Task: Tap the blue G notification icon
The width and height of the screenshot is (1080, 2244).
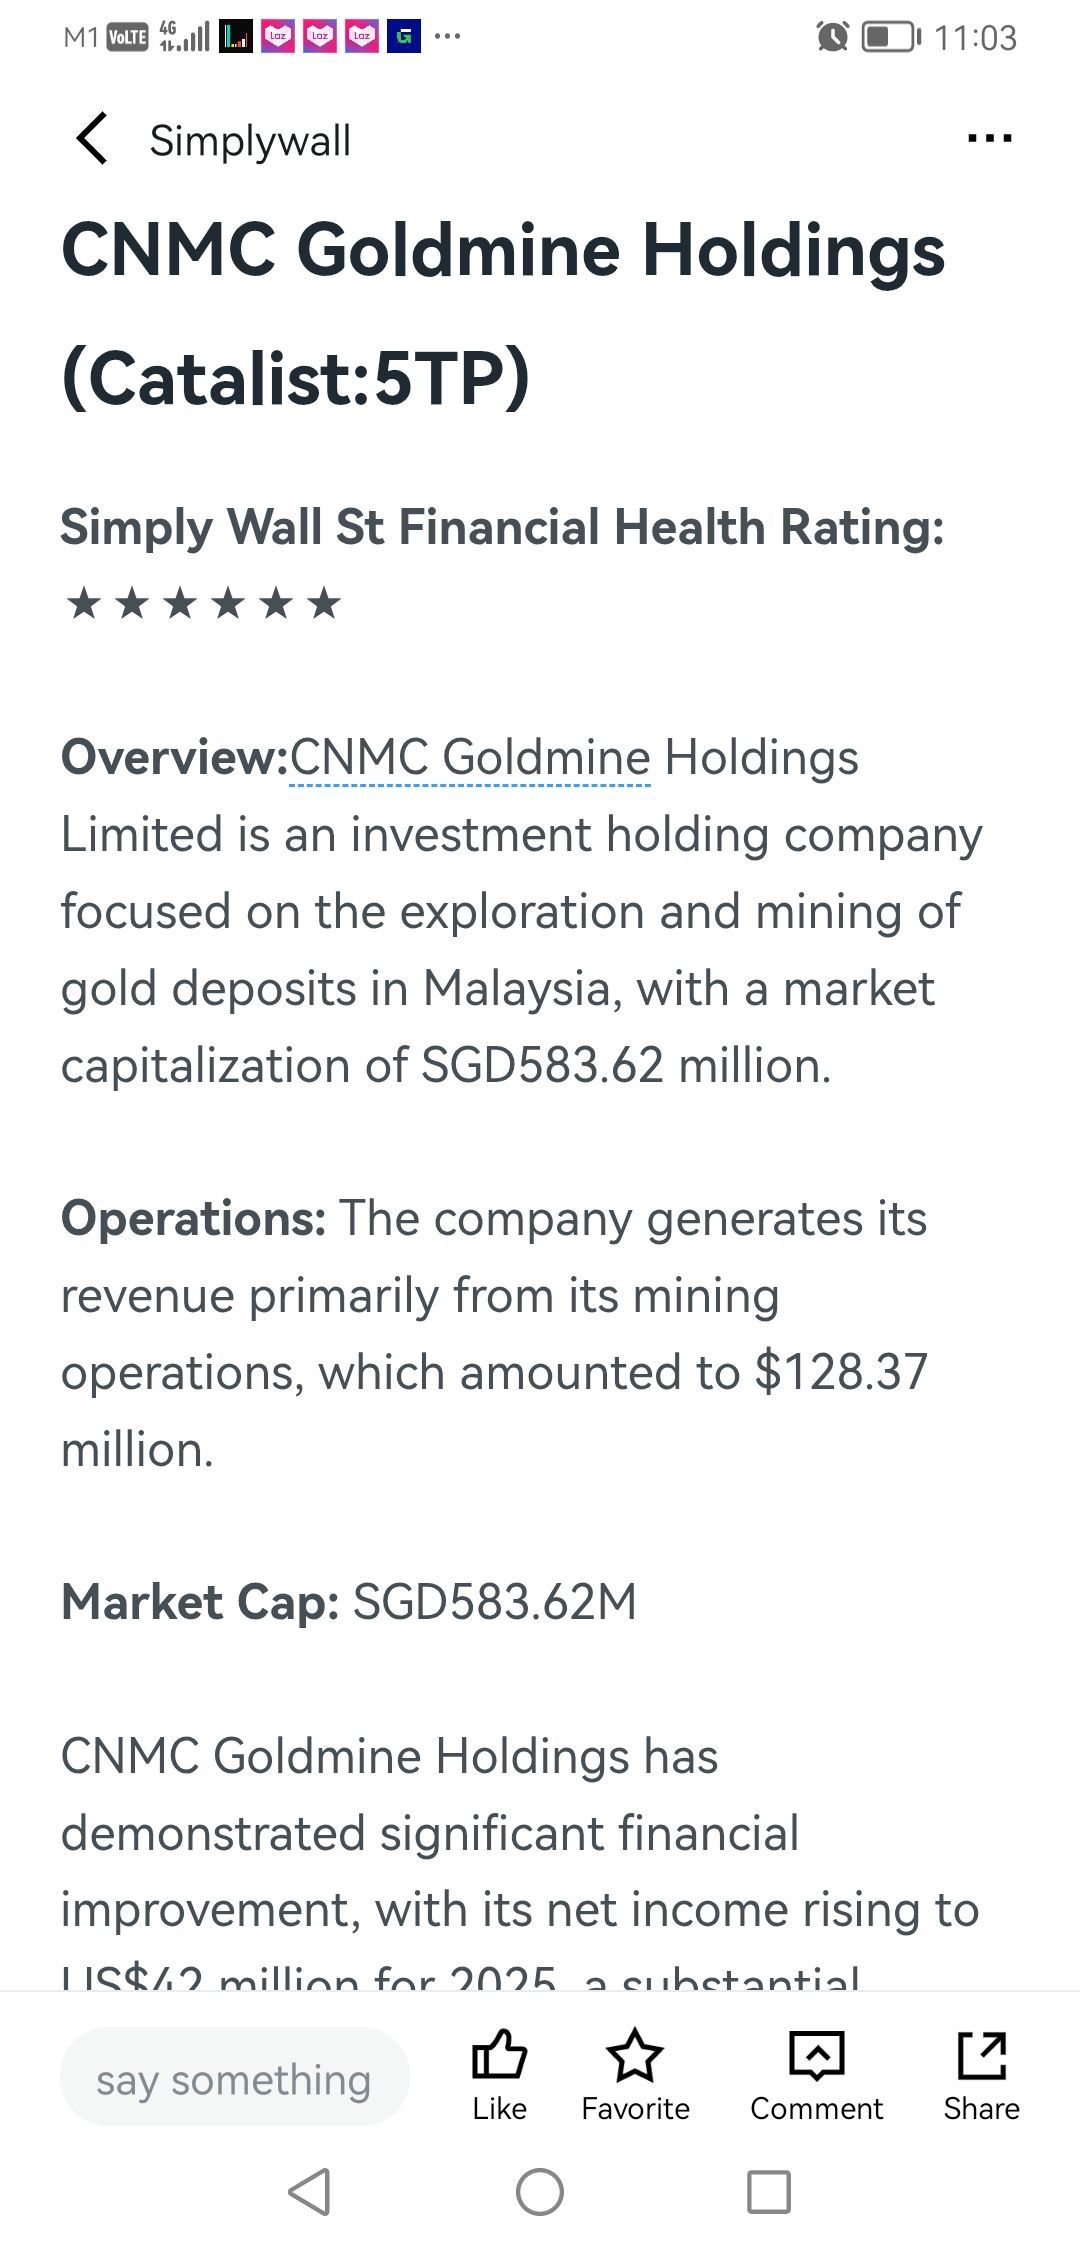Action: click(x=404, y=37)
